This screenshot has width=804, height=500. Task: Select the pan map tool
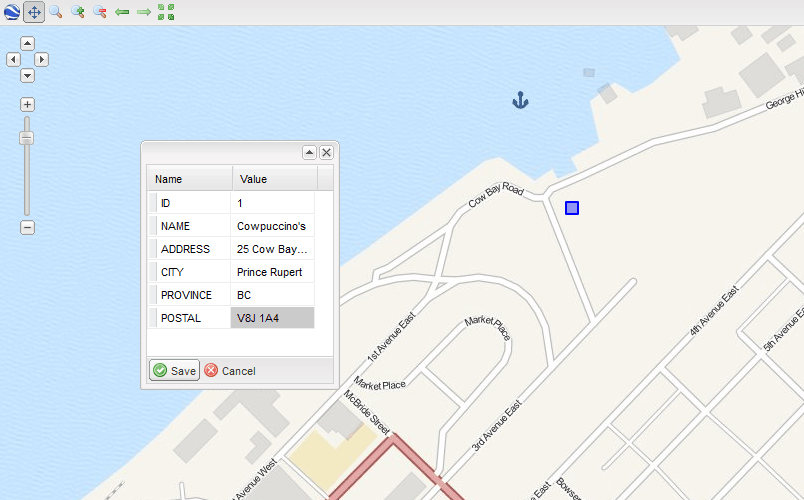coord(34,12)
